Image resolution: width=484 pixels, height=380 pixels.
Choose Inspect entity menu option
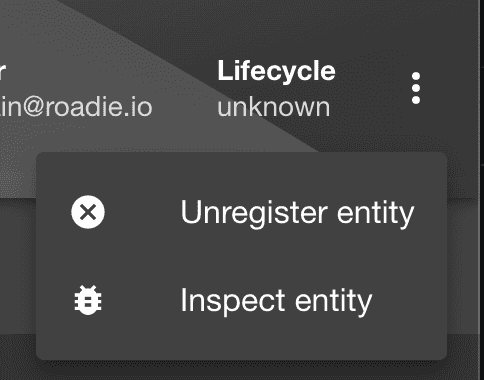(242, 300)
